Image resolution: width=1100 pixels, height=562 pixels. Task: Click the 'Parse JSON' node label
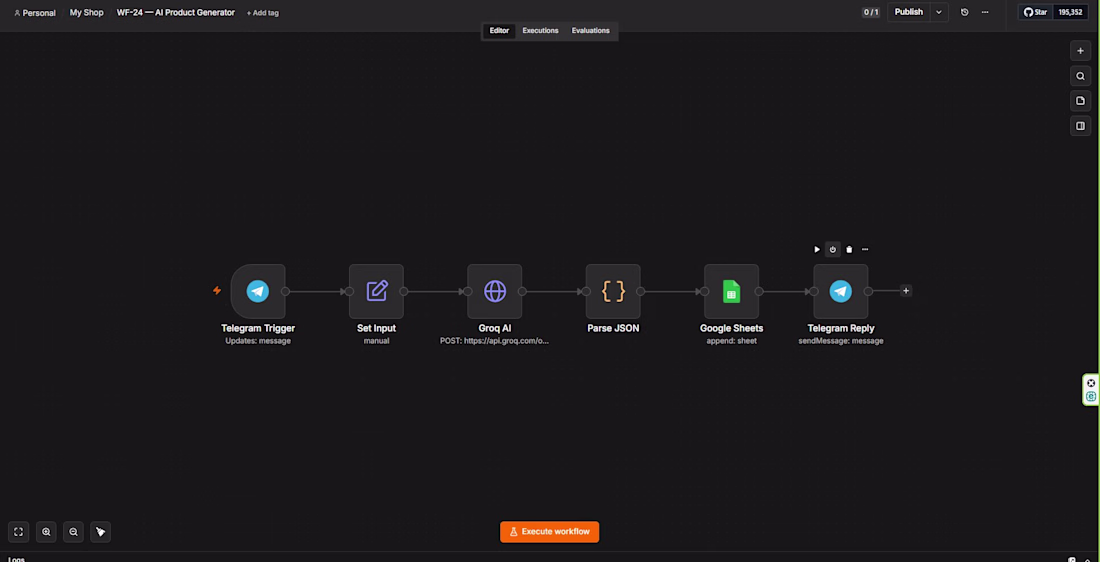[x=613, y=328]
